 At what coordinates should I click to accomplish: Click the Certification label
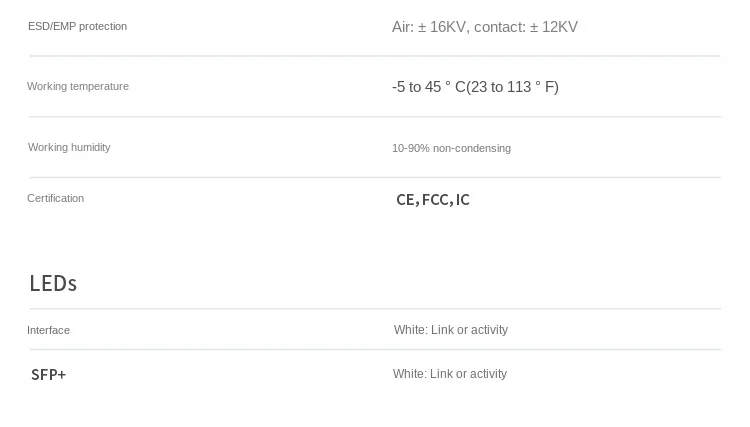click(55, 198)
